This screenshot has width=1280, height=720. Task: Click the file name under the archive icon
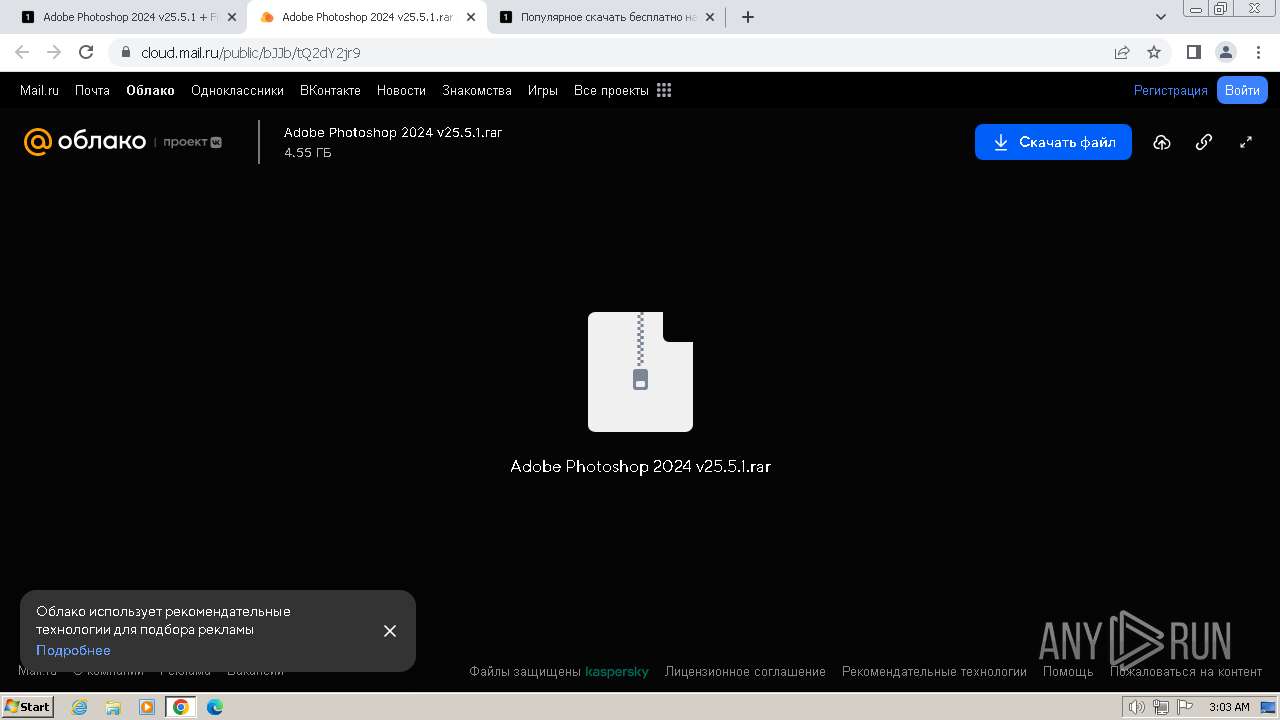640,466
